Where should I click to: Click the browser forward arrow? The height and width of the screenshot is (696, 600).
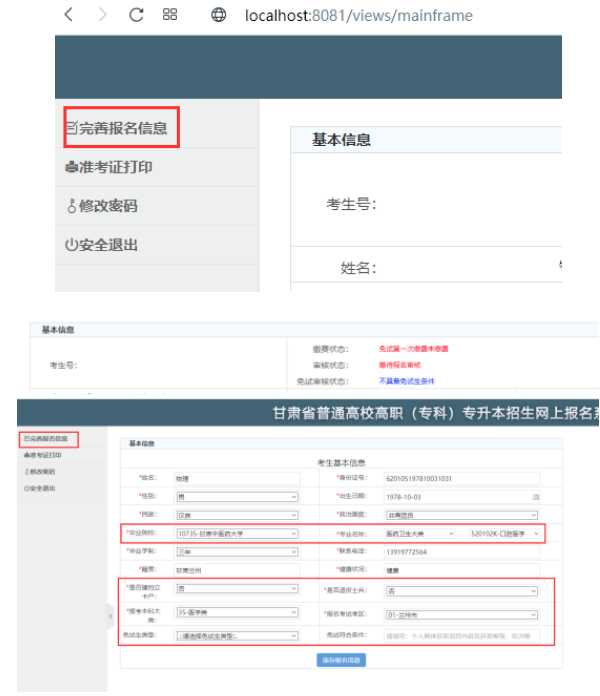pos(103,15)
